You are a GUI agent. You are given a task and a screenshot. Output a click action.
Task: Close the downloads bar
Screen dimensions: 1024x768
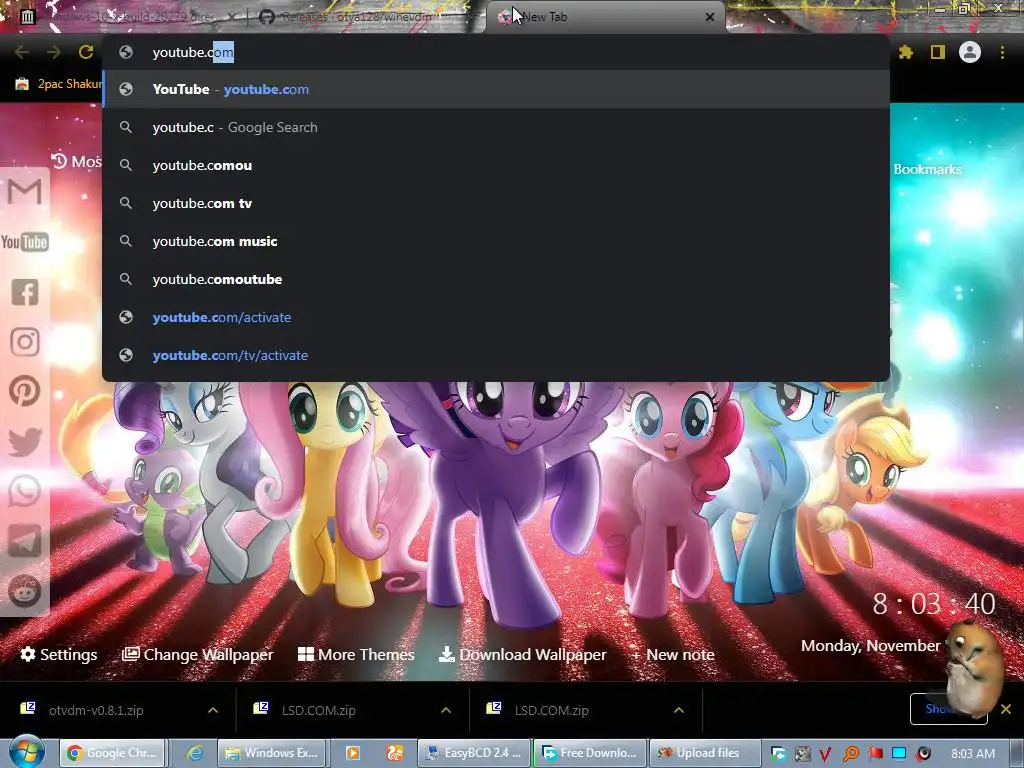(1006, 709)
